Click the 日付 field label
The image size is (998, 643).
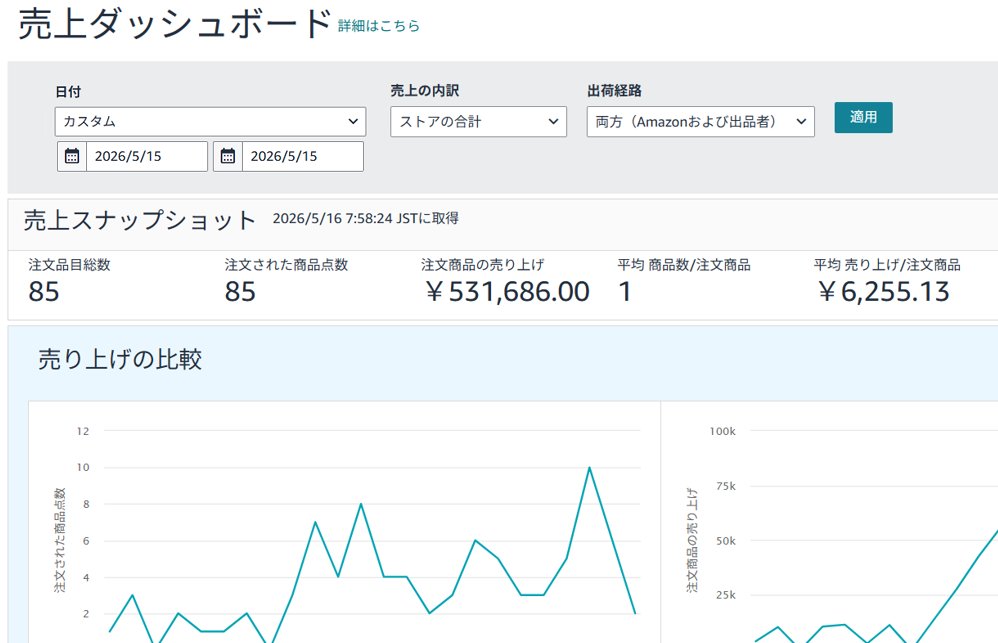click(68, 92)
